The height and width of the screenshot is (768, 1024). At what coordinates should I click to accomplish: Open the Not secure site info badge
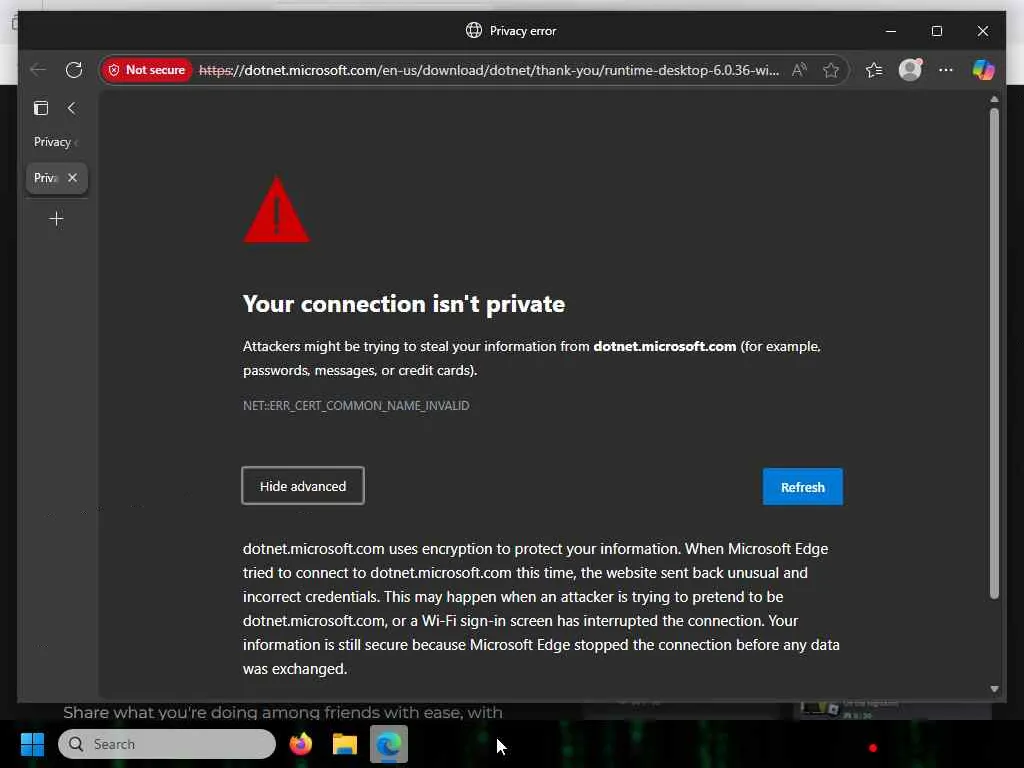point(147,70)
